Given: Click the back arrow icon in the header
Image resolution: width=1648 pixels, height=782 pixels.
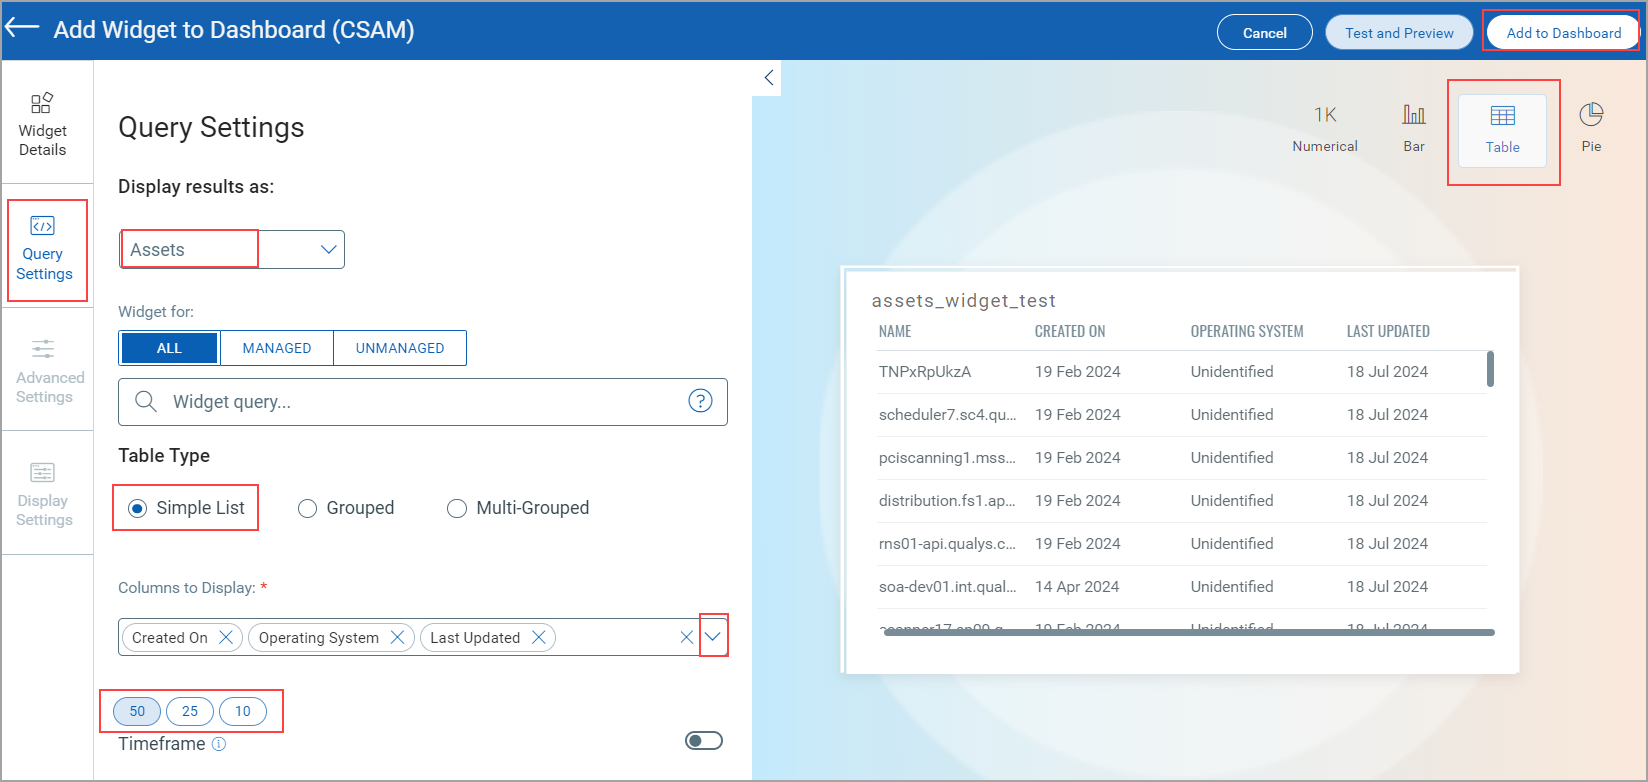Looking at the screenshot, I should (x=22, y=29).
